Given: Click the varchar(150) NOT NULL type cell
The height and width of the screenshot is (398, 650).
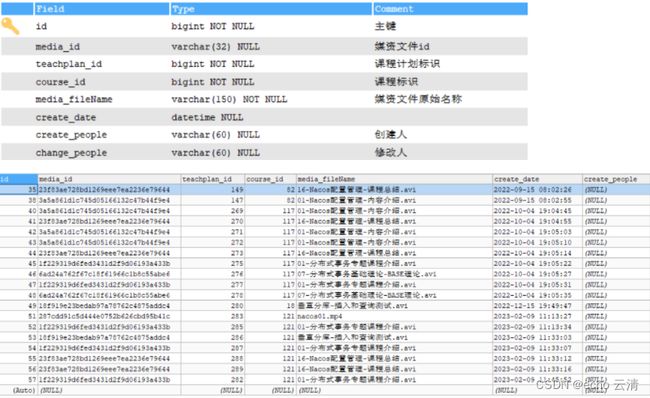Looking at the screenshot, I should pos(229,100).
